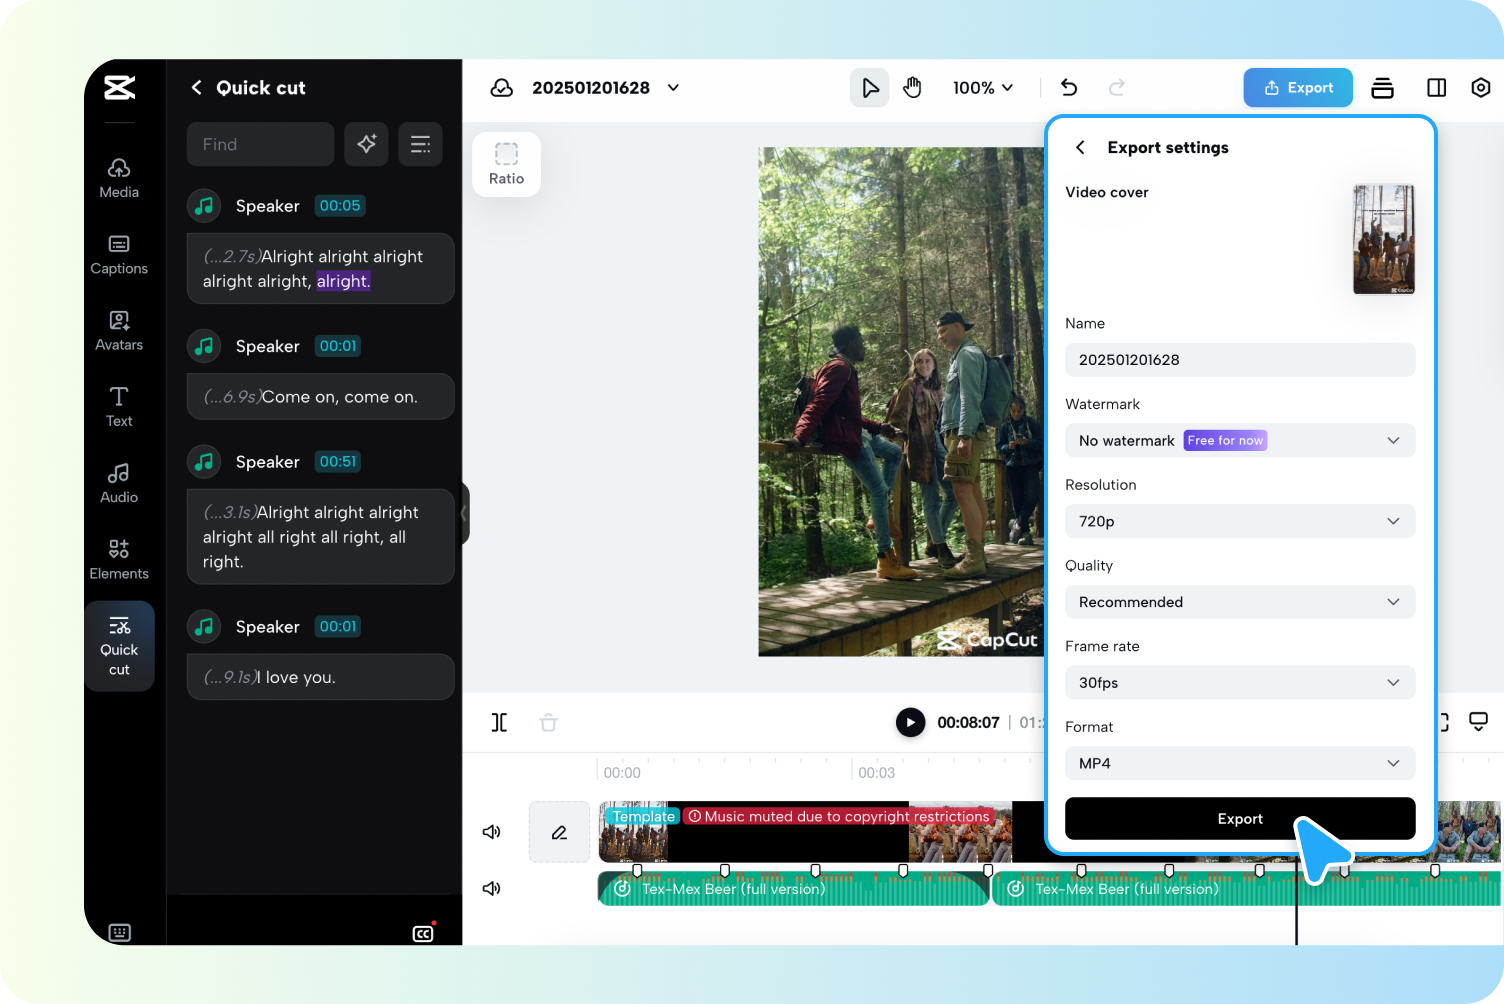1504x1004 pixels.
Task: Click the black Export button in Export settings
Action: 1240,819
